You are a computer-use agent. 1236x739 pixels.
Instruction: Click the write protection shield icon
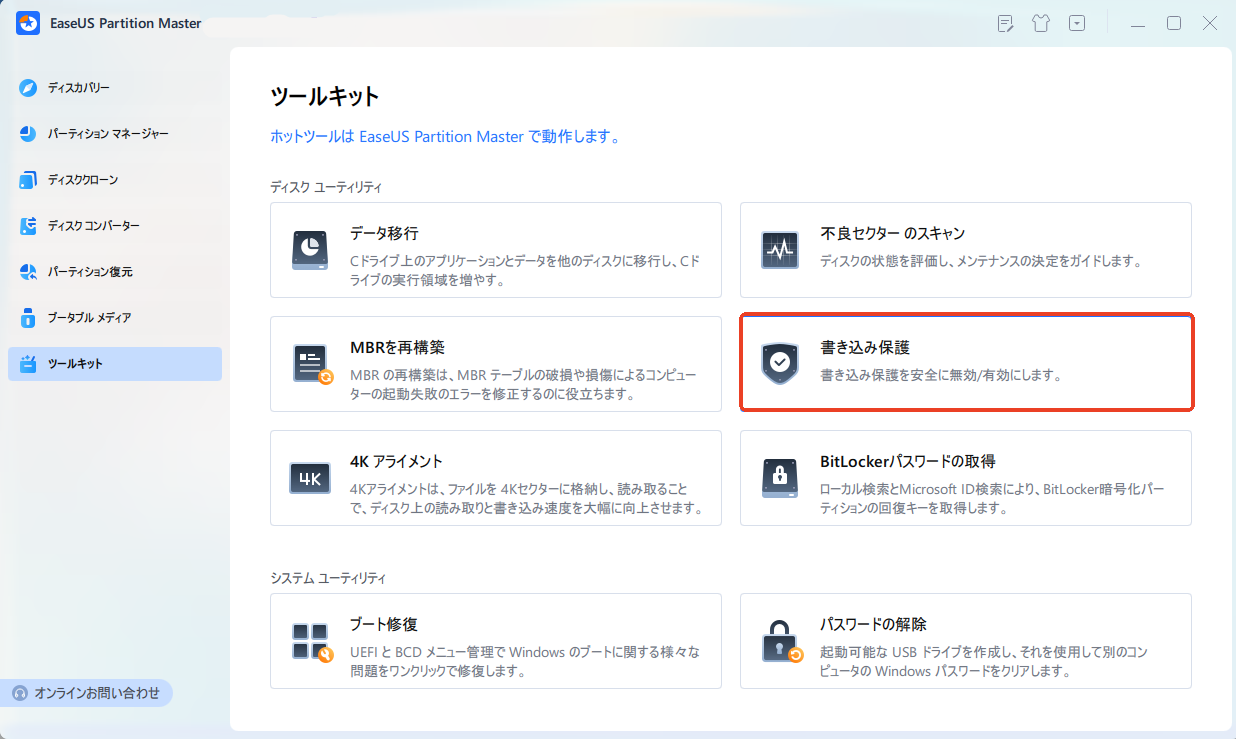click(x=780, y=364)
